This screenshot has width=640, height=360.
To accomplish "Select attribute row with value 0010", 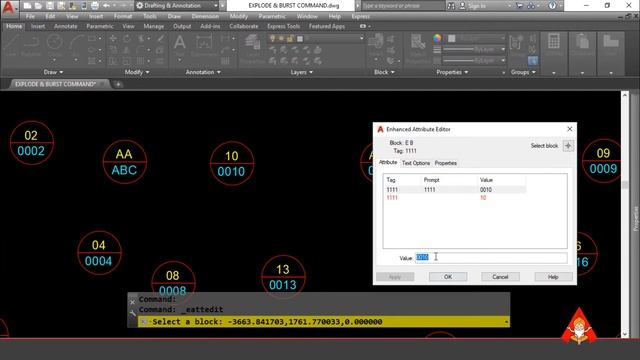I will coord(455,190).
